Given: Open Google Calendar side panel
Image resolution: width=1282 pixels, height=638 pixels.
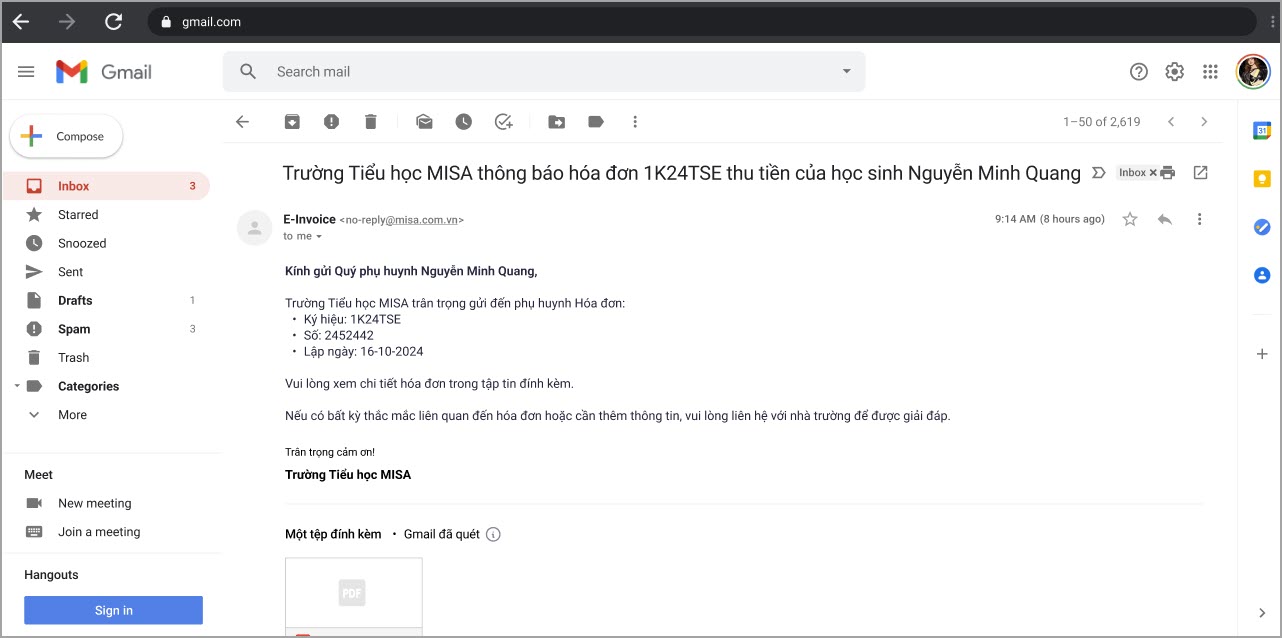Looking at the screenshot, I should (1262, 131).
